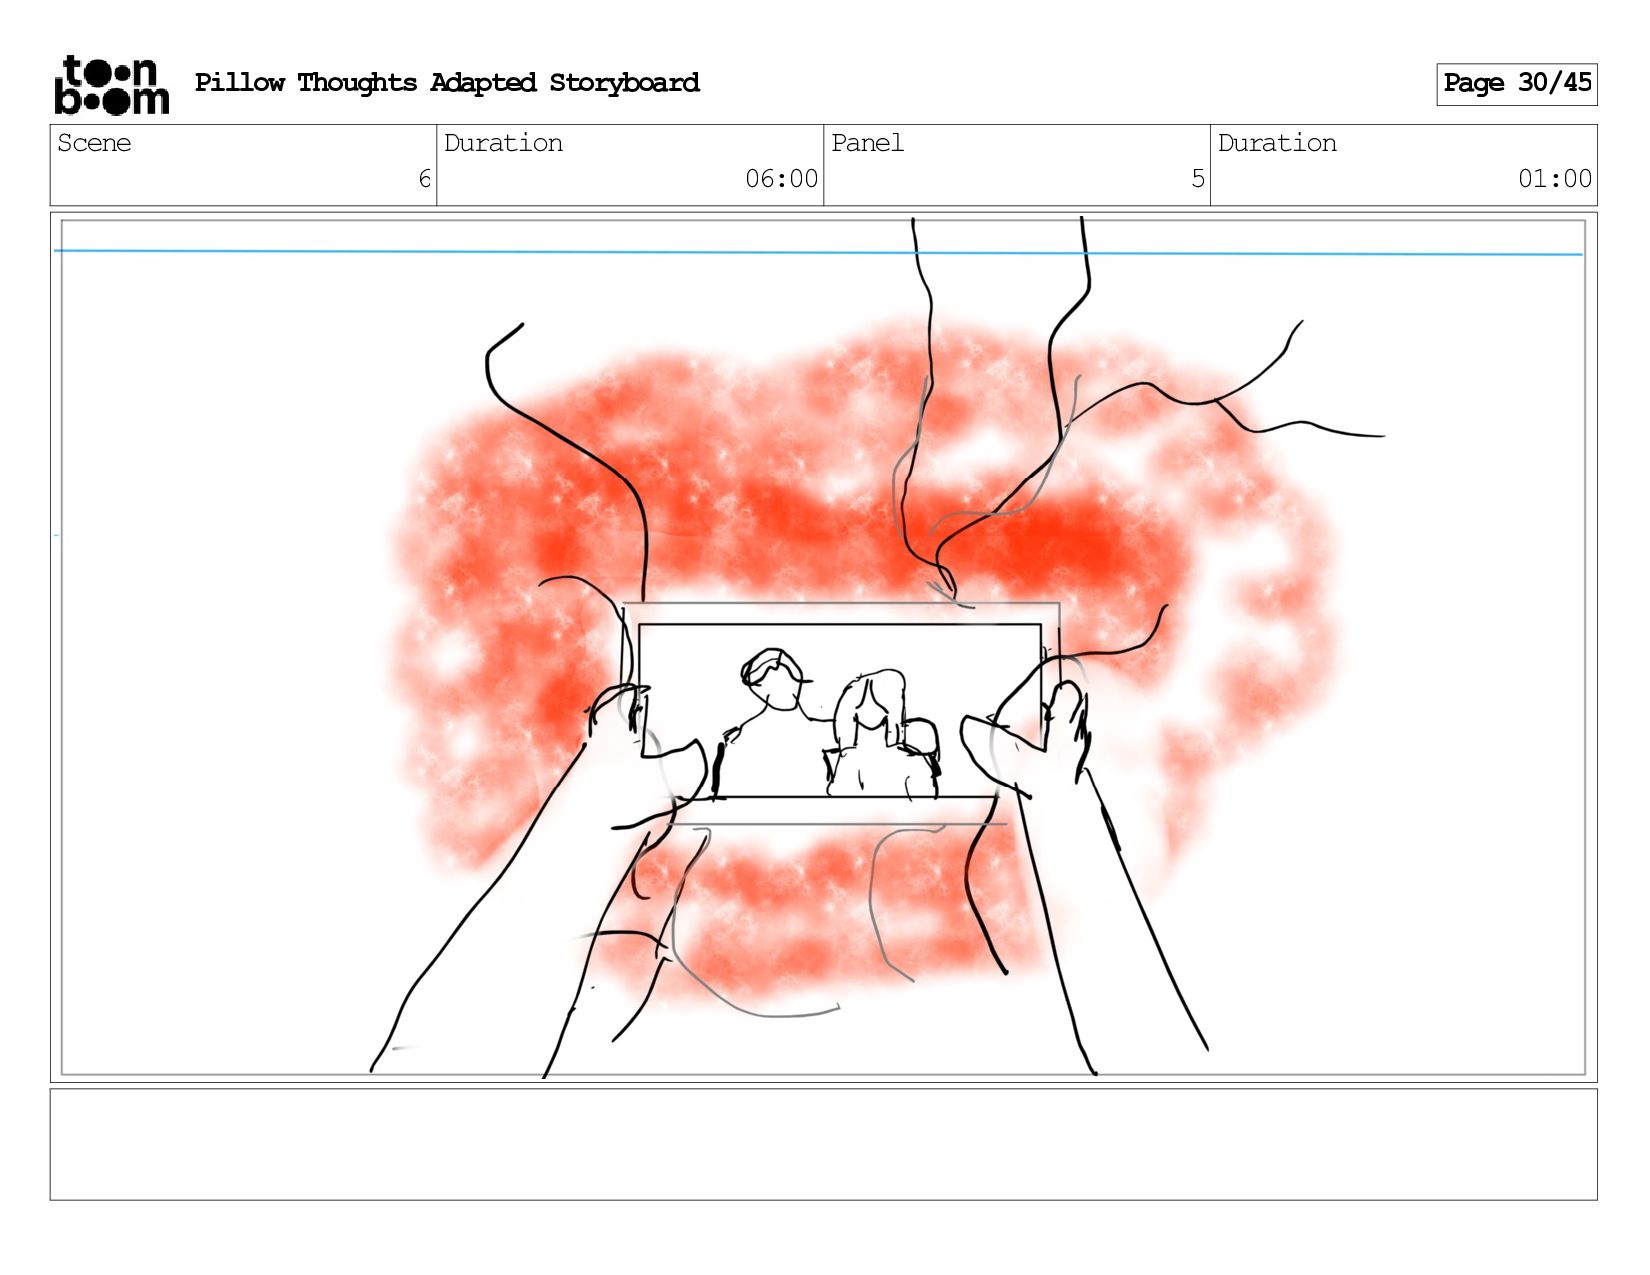Image resolution: width=1650 pixels, height=1275 pixels.
Task: Click the 'Panel' header label
Action: pos(867,143)
